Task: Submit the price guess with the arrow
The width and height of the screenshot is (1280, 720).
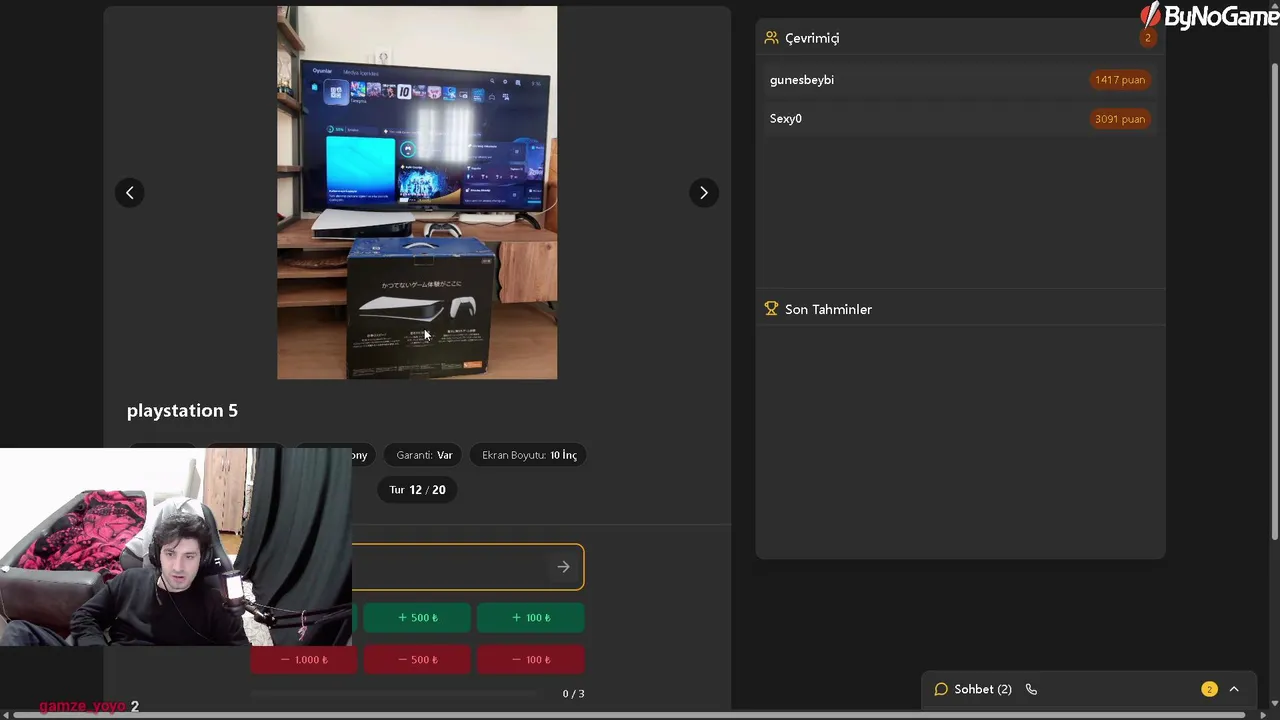Action: (x=563, y=567)
